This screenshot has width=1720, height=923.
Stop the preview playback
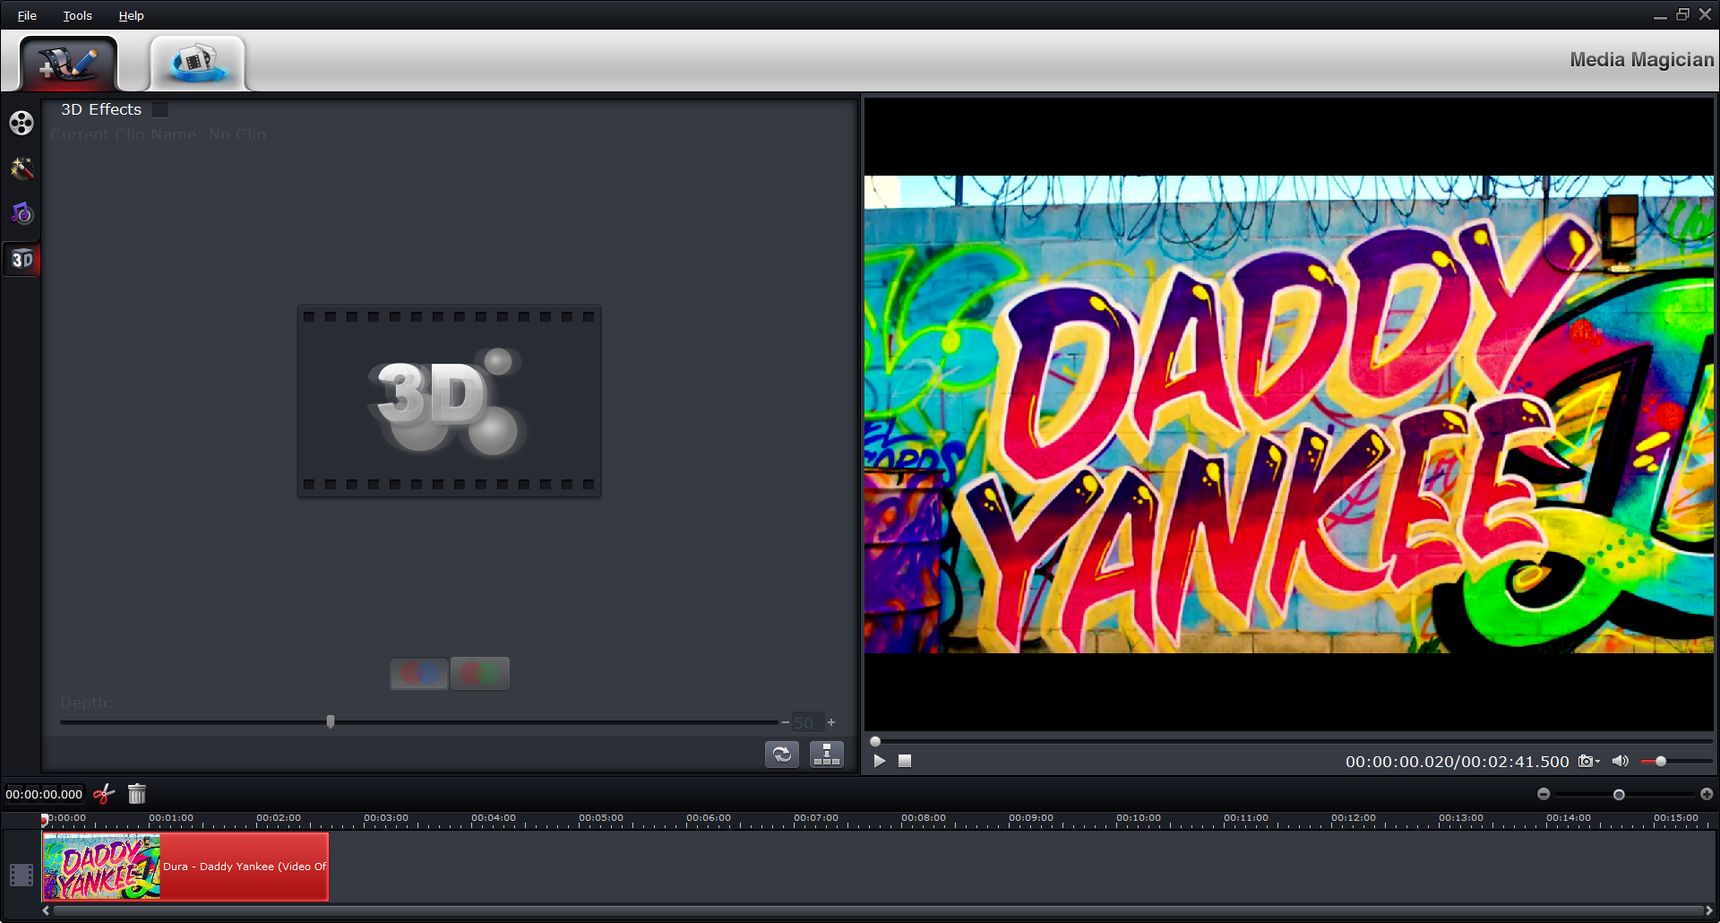905,761
